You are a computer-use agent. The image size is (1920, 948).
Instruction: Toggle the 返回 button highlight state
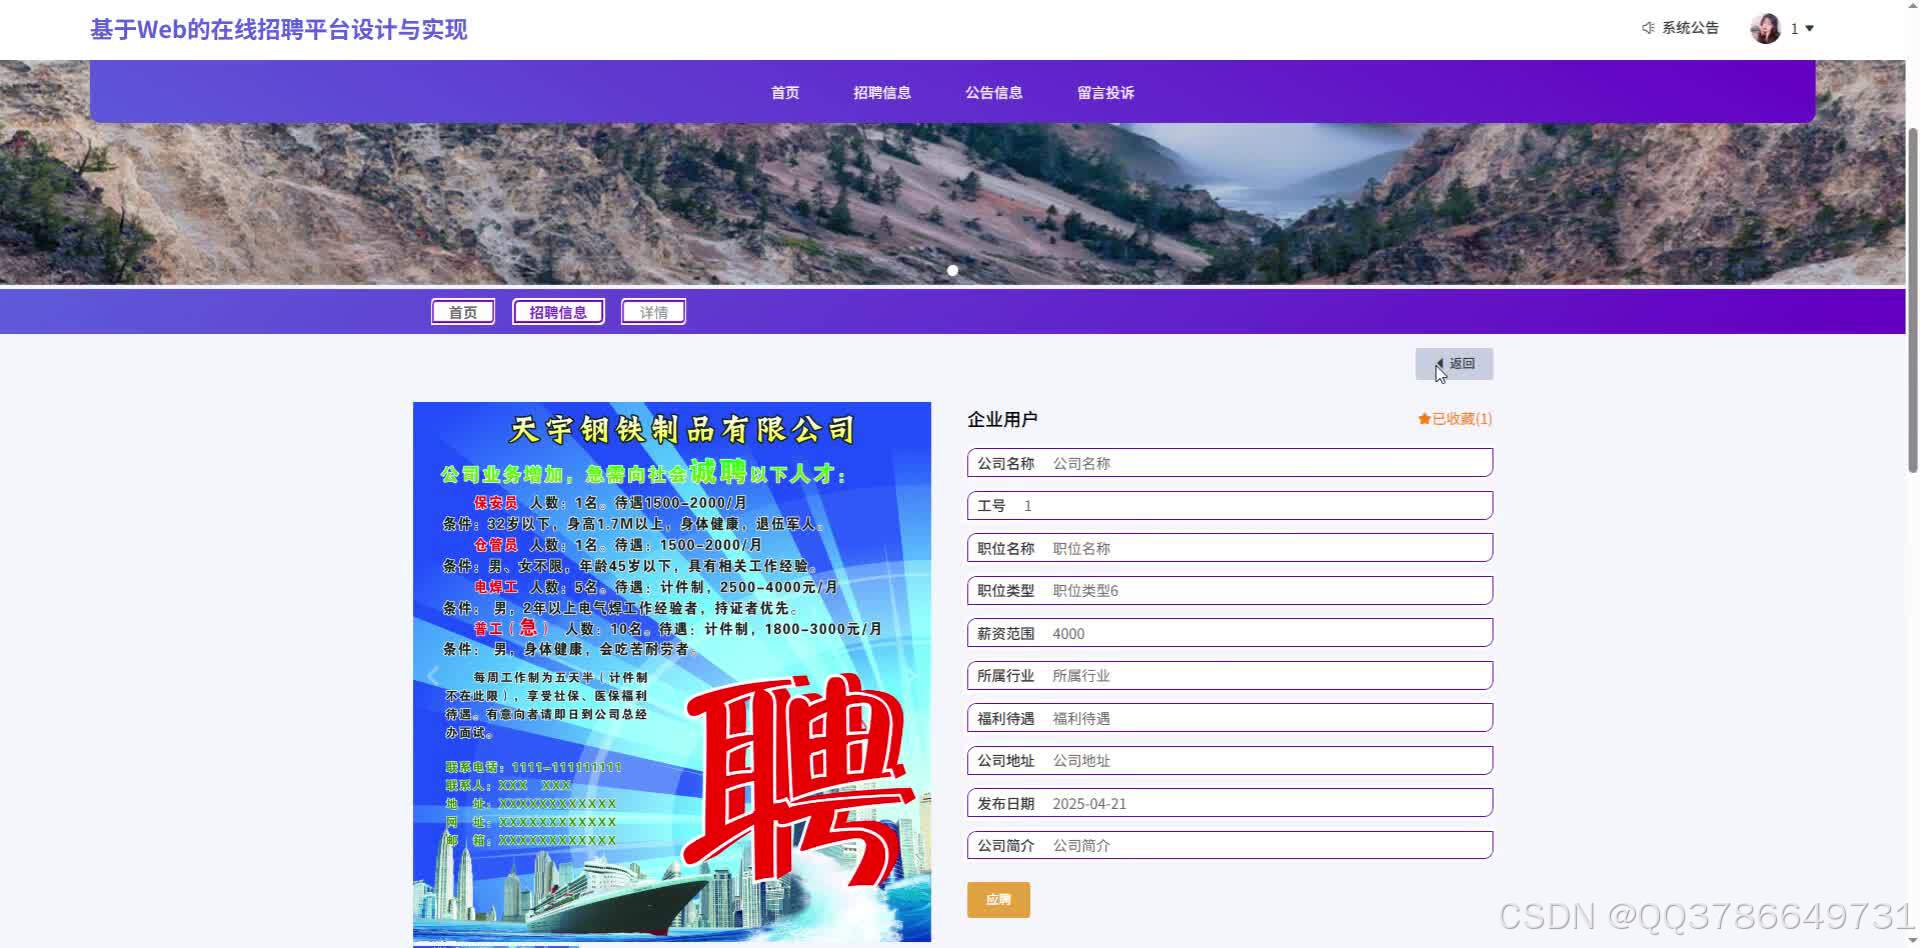click(x=1454, y=363)
